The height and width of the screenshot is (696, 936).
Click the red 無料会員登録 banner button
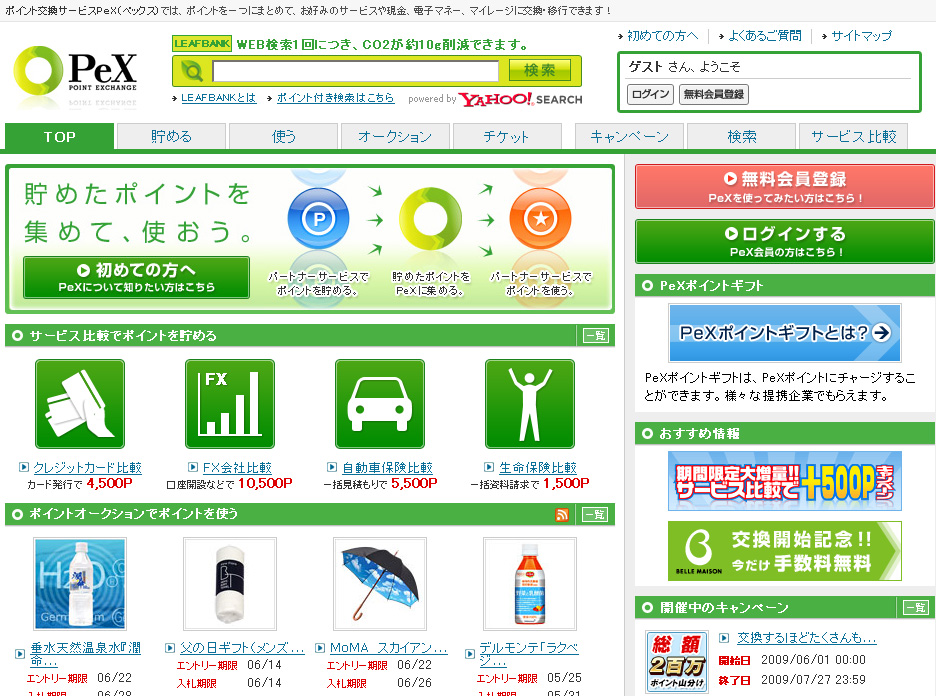click(x=784, y=187)
